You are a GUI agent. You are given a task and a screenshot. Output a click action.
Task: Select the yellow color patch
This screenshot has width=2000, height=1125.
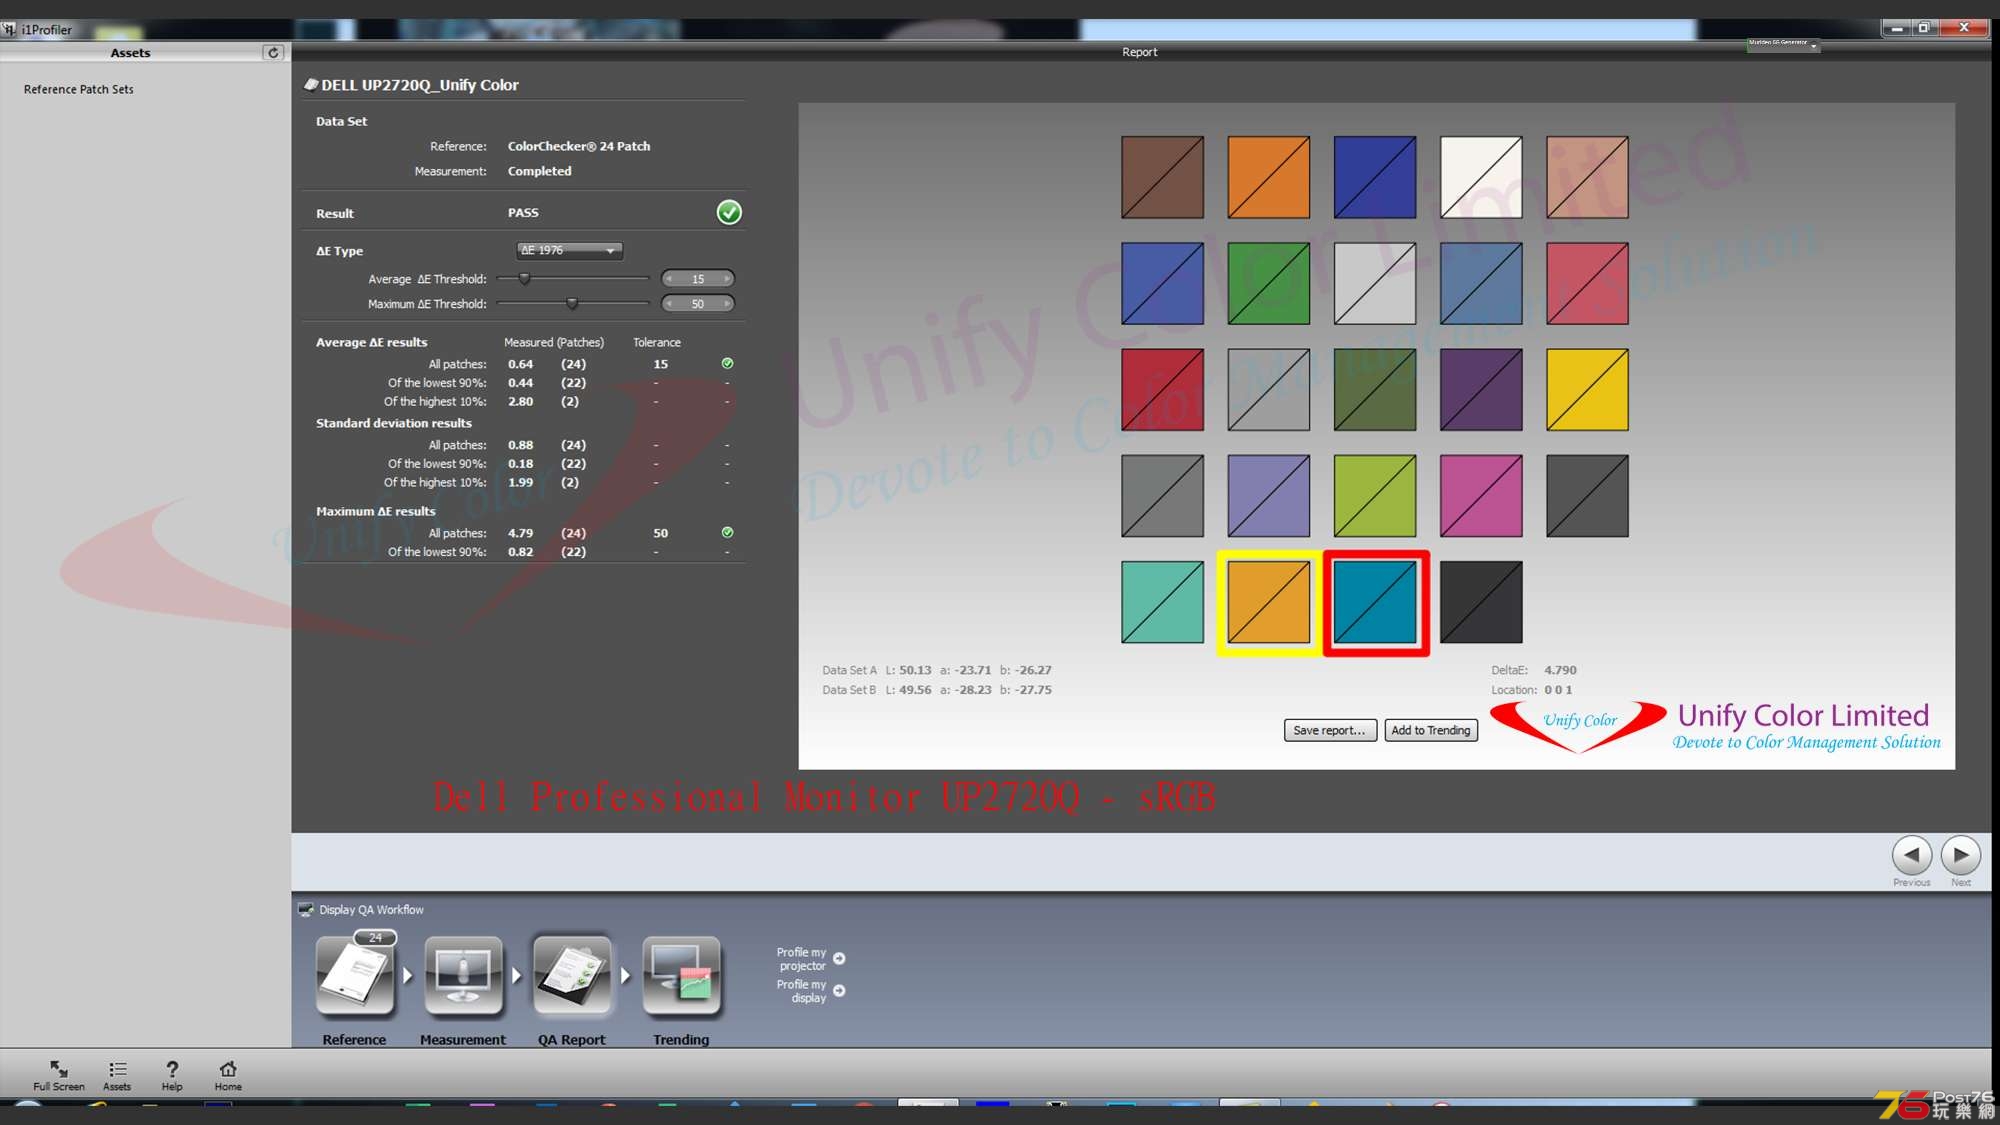tap(1587, 389)
